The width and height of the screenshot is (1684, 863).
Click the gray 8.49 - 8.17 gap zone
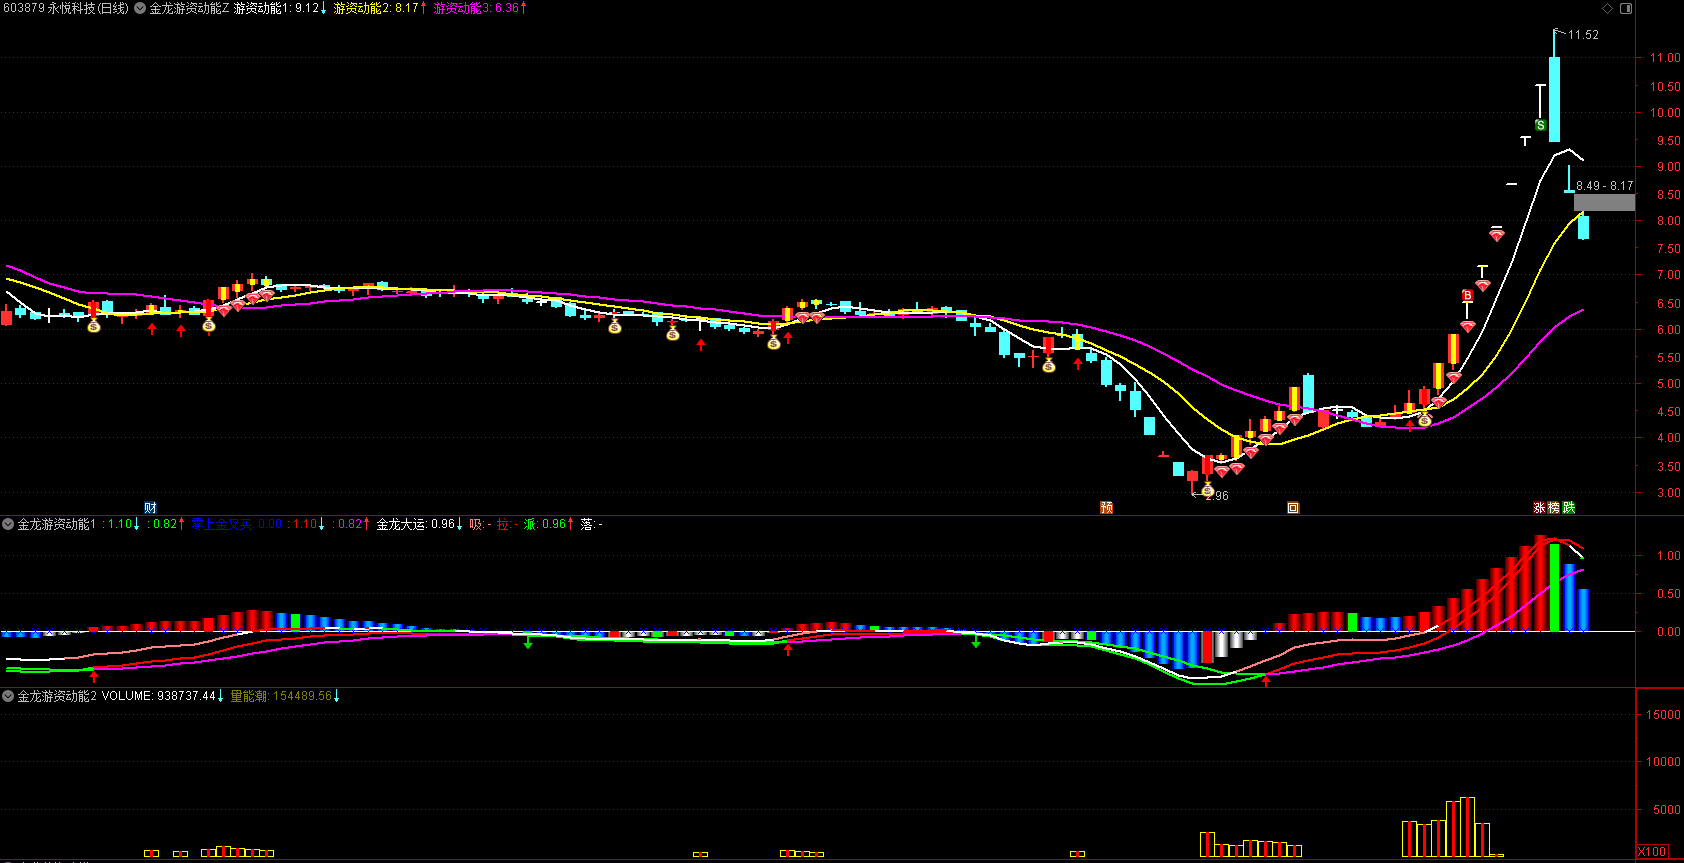(x=1604, y=202)
